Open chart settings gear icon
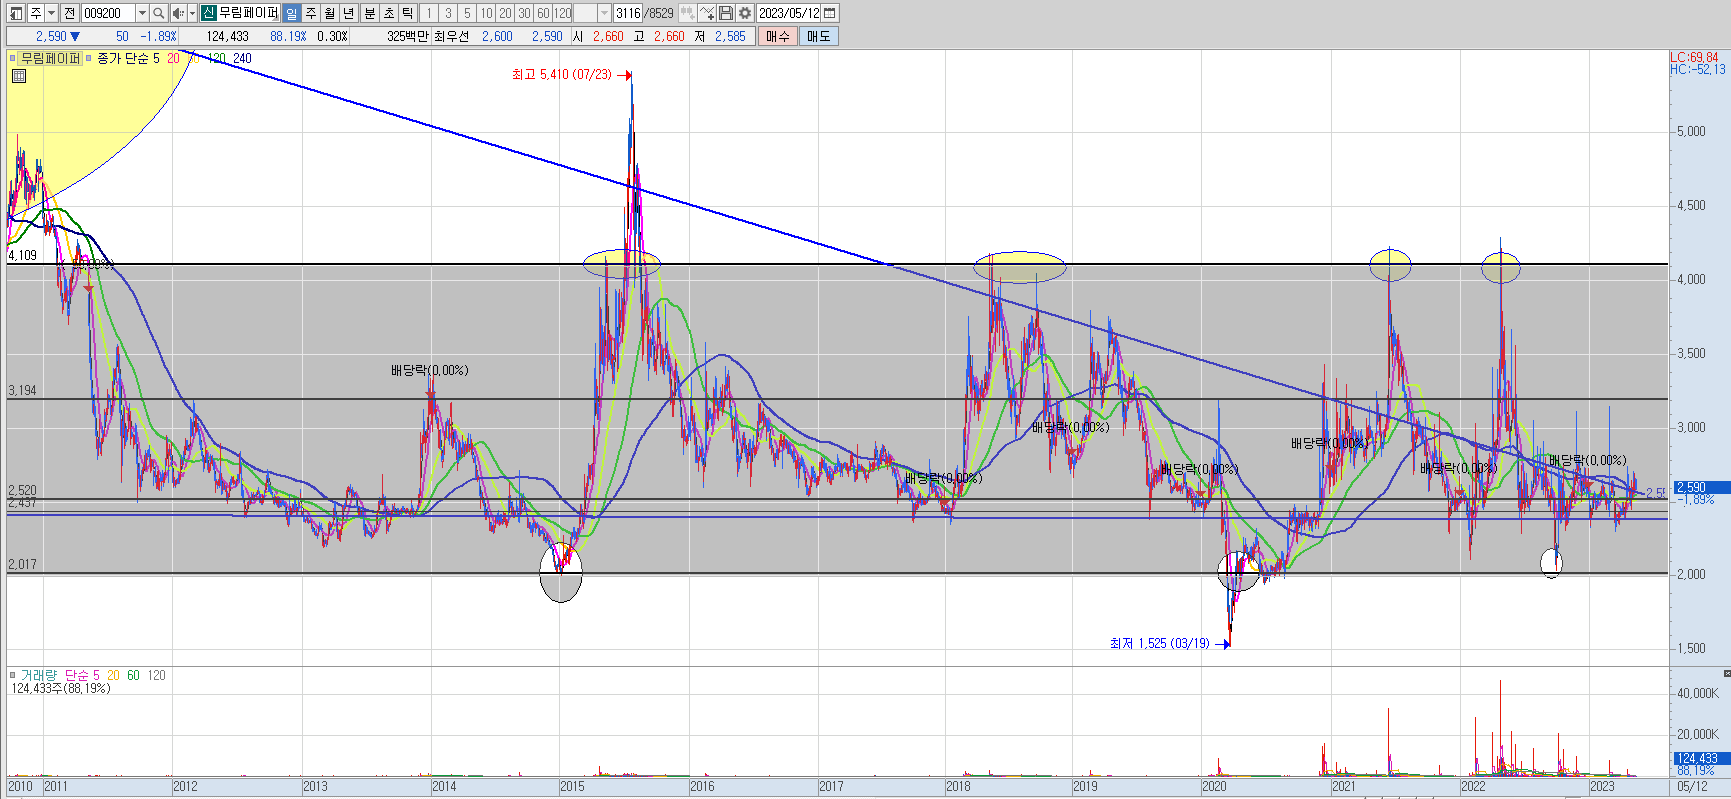This screenshot has width=1731, height=799. click(744, 13)
